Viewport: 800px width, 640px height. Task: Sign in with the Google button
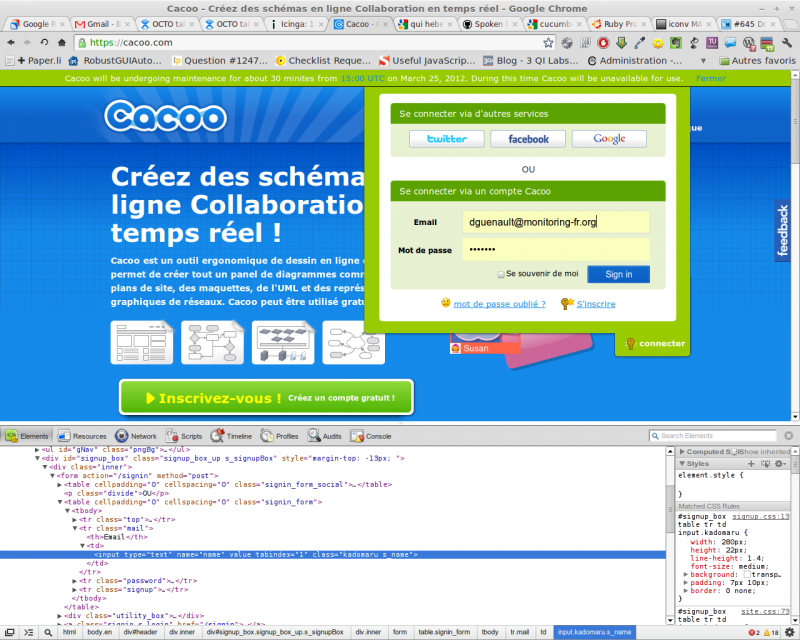[609, 139]
